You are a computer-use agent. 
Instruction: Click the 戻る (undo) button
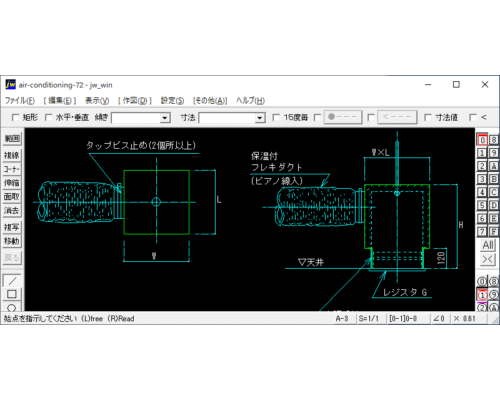click(12, 258)
